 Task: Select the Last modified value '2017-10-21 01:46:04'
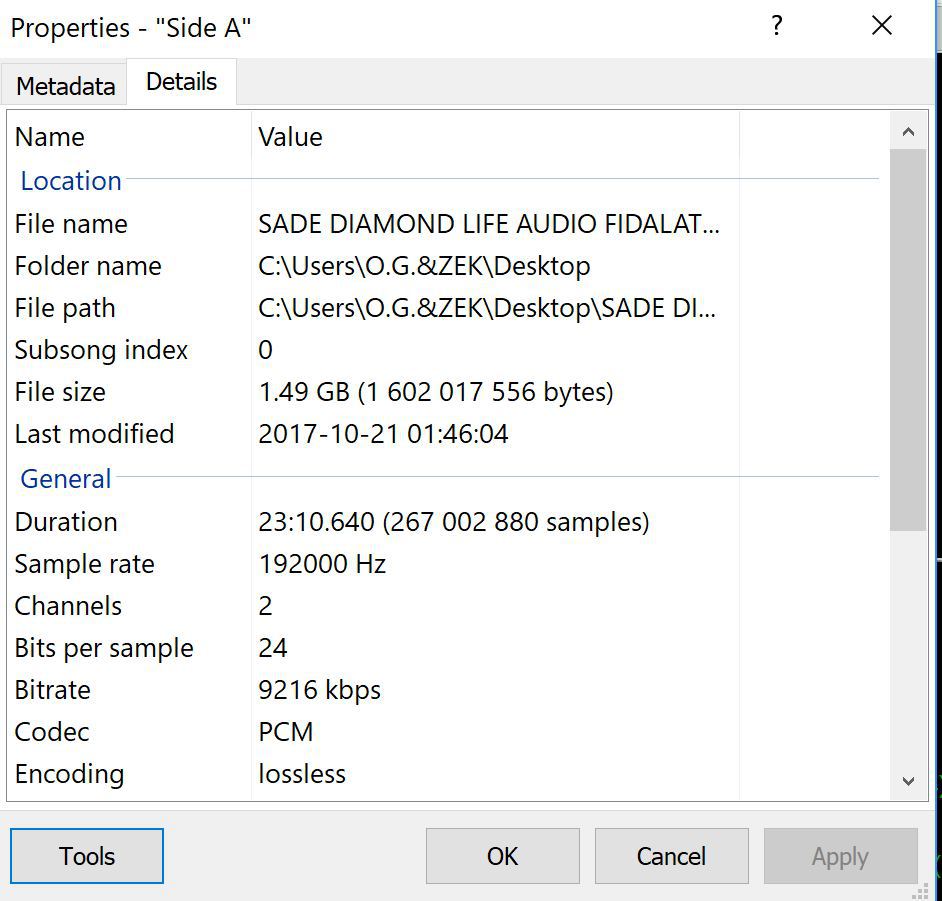pyautogui.click(x=383, y=434)
